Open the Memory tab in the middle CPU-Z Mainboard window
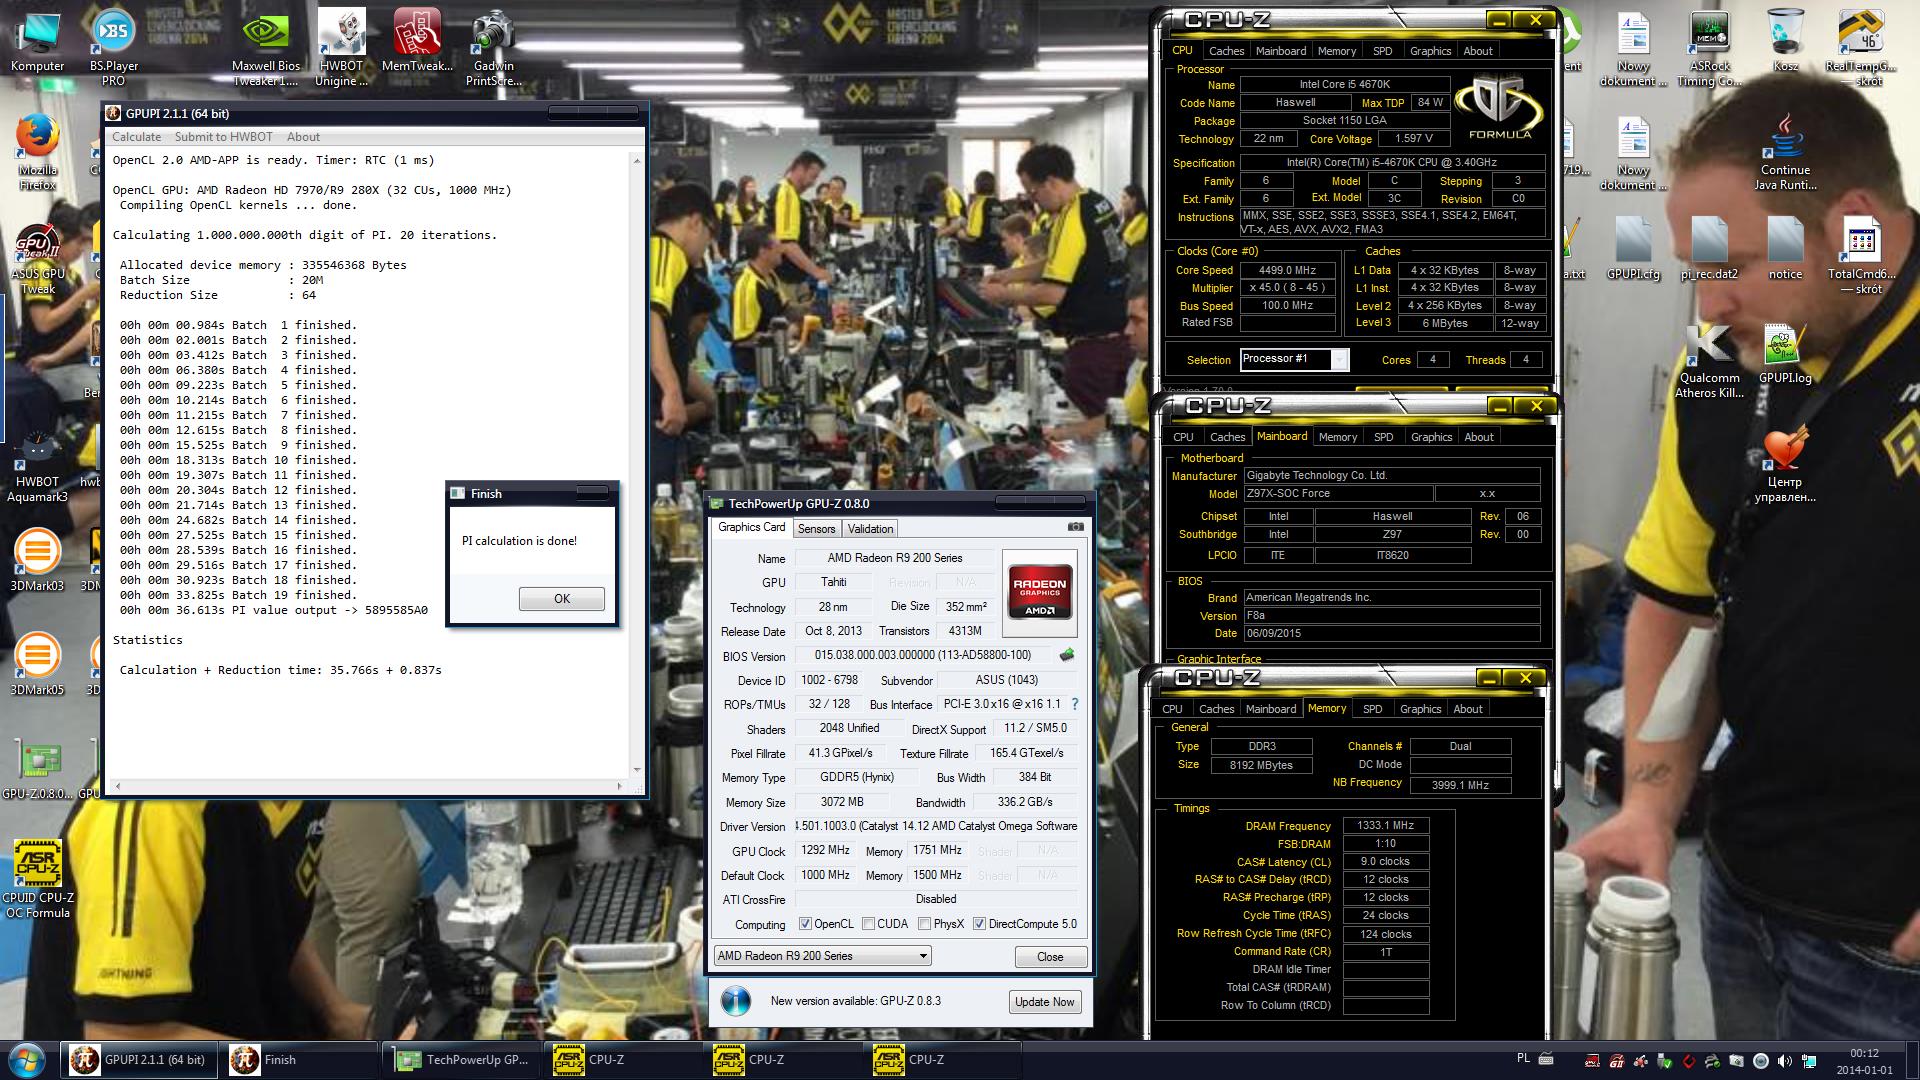Screen dimensions: 1920x1080 coord(1338,437)
